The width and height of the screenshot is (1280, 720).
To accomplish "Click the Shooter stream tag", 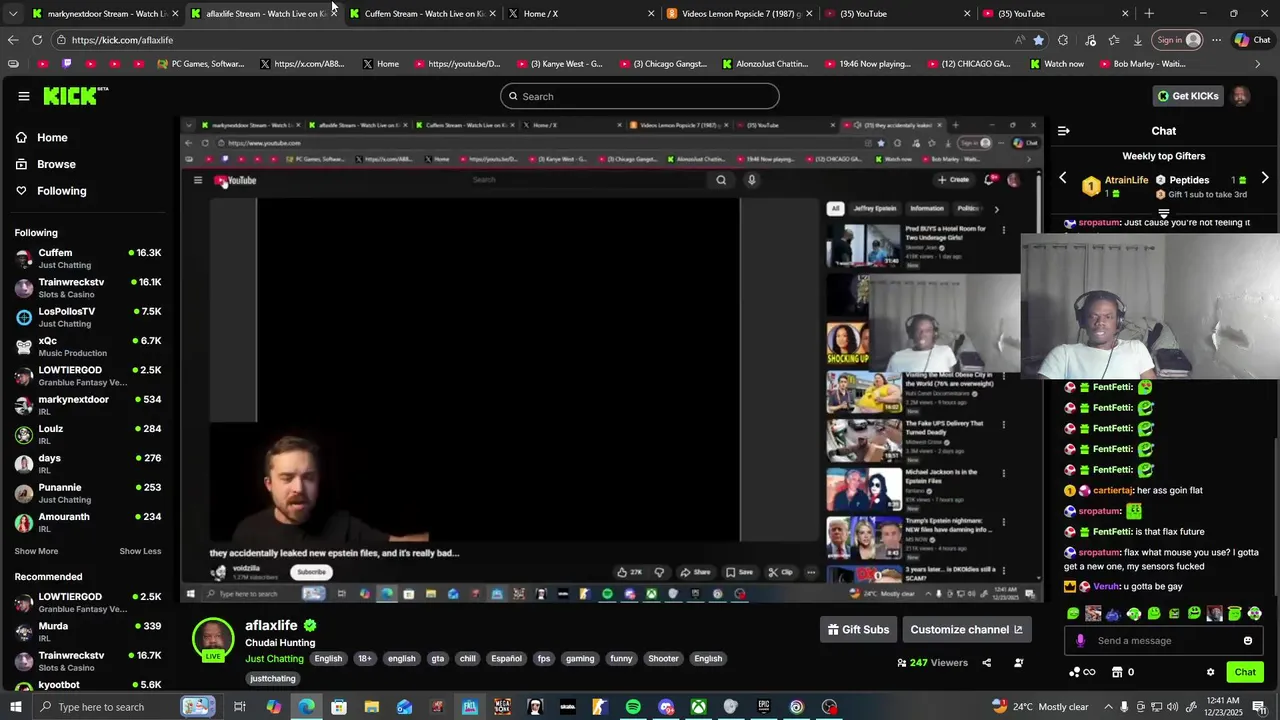I will pyautogui.click(x=663, y=659).
